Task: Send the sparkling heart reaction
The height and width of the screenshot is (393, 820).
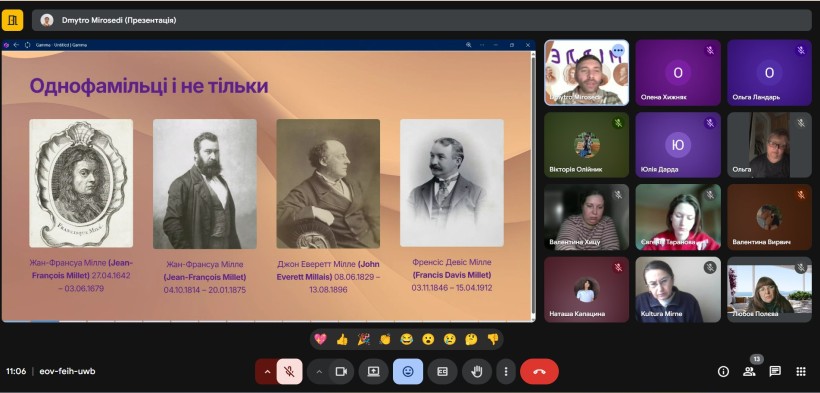Action: click(321, 339)
